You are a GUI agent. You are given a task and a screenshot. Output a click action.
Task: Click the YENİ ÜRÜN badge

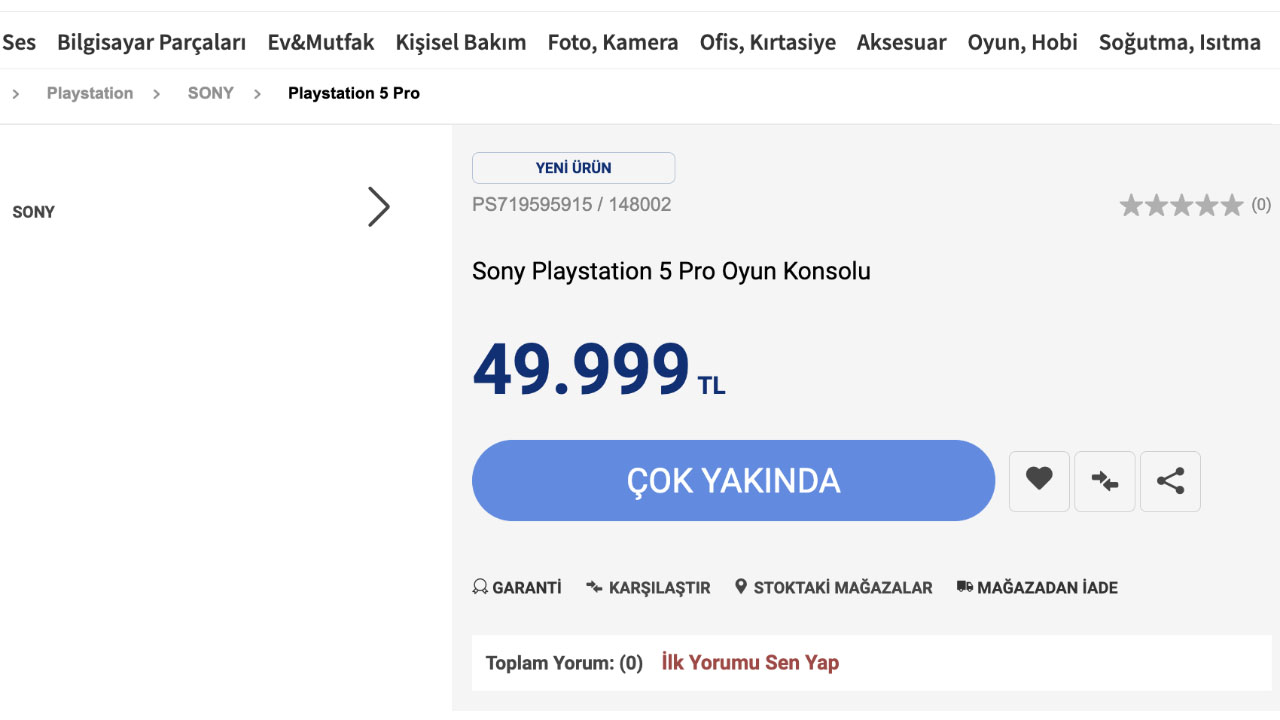[574, 168]
